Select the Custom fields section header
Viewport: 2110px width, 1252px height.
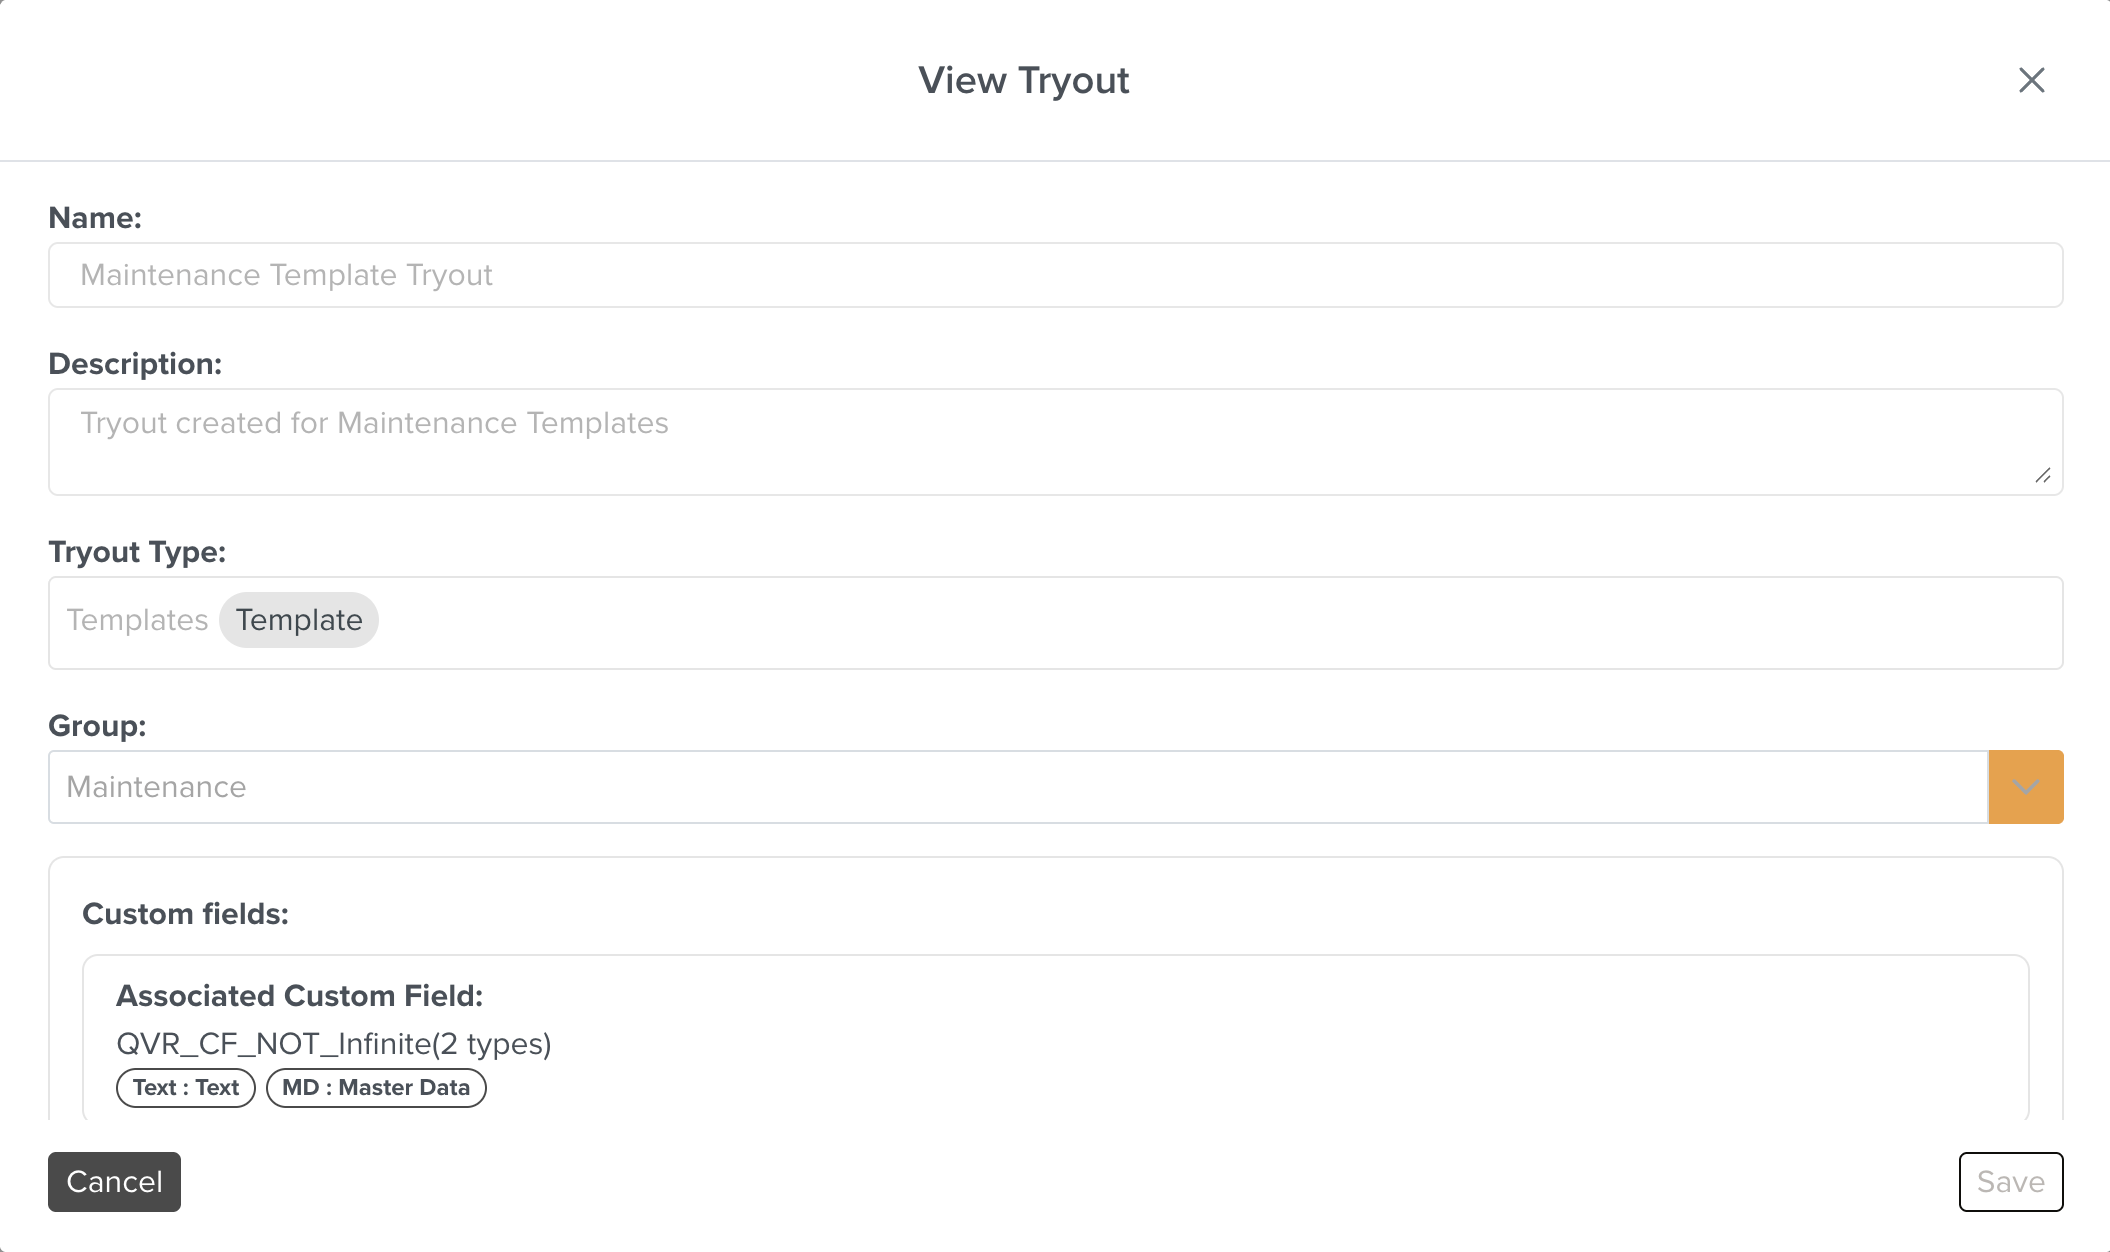(x=185, y=913)
